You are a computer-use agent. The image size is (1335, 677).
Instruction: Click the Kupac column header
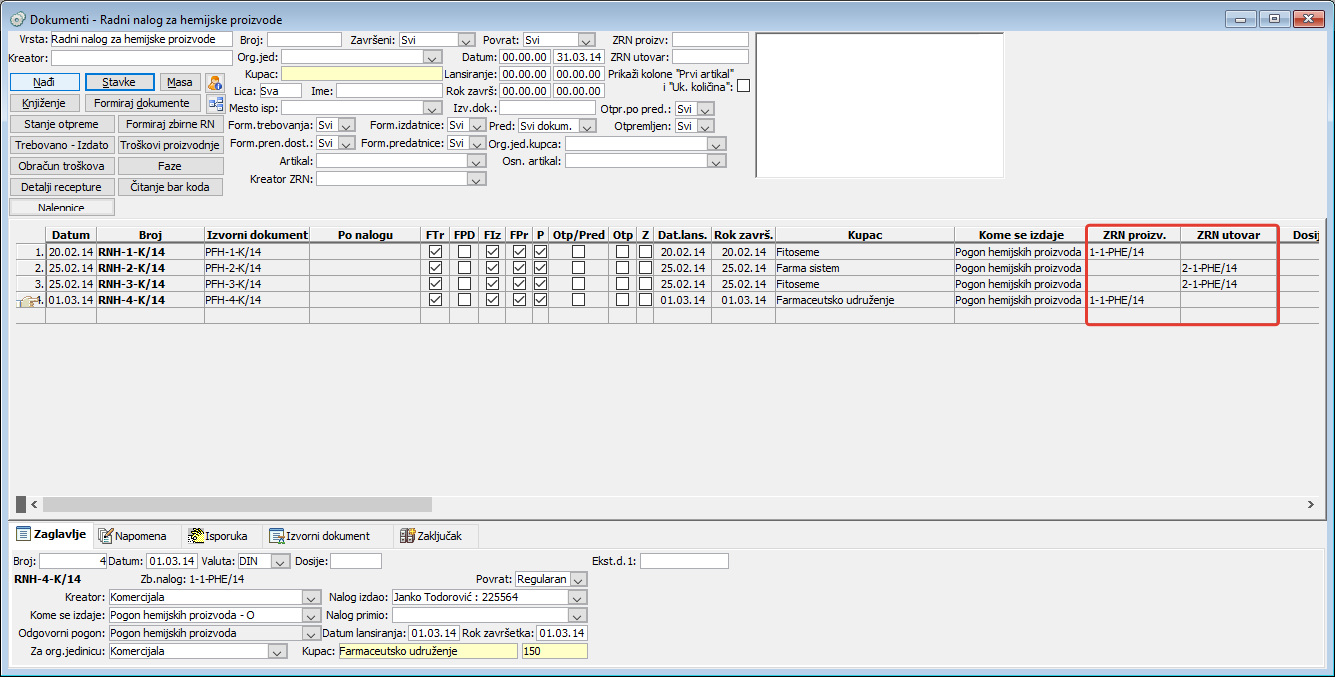click(864, 235)
